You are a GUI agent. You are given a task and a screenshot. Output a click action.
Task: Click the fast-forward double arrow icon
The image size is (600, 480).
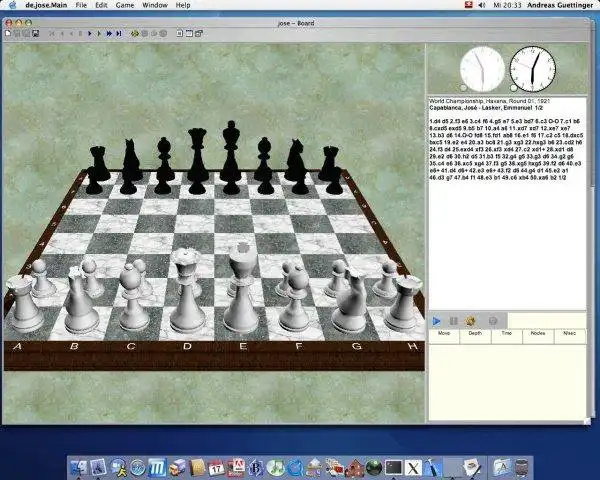[109, 34]
